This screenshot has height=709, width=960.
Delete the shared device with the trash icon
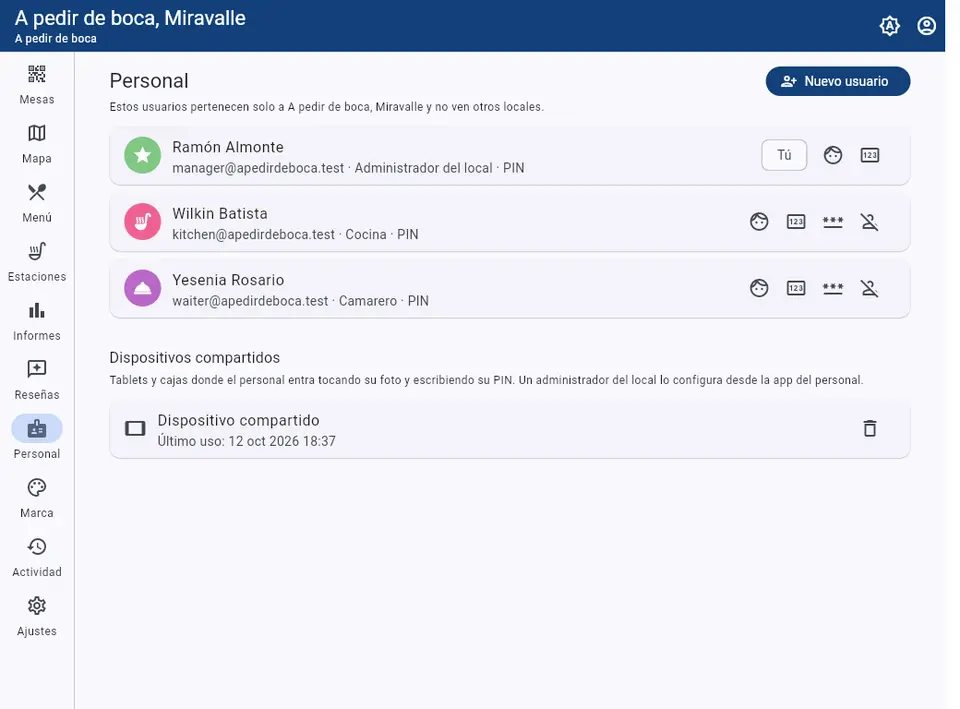(869, 428)
